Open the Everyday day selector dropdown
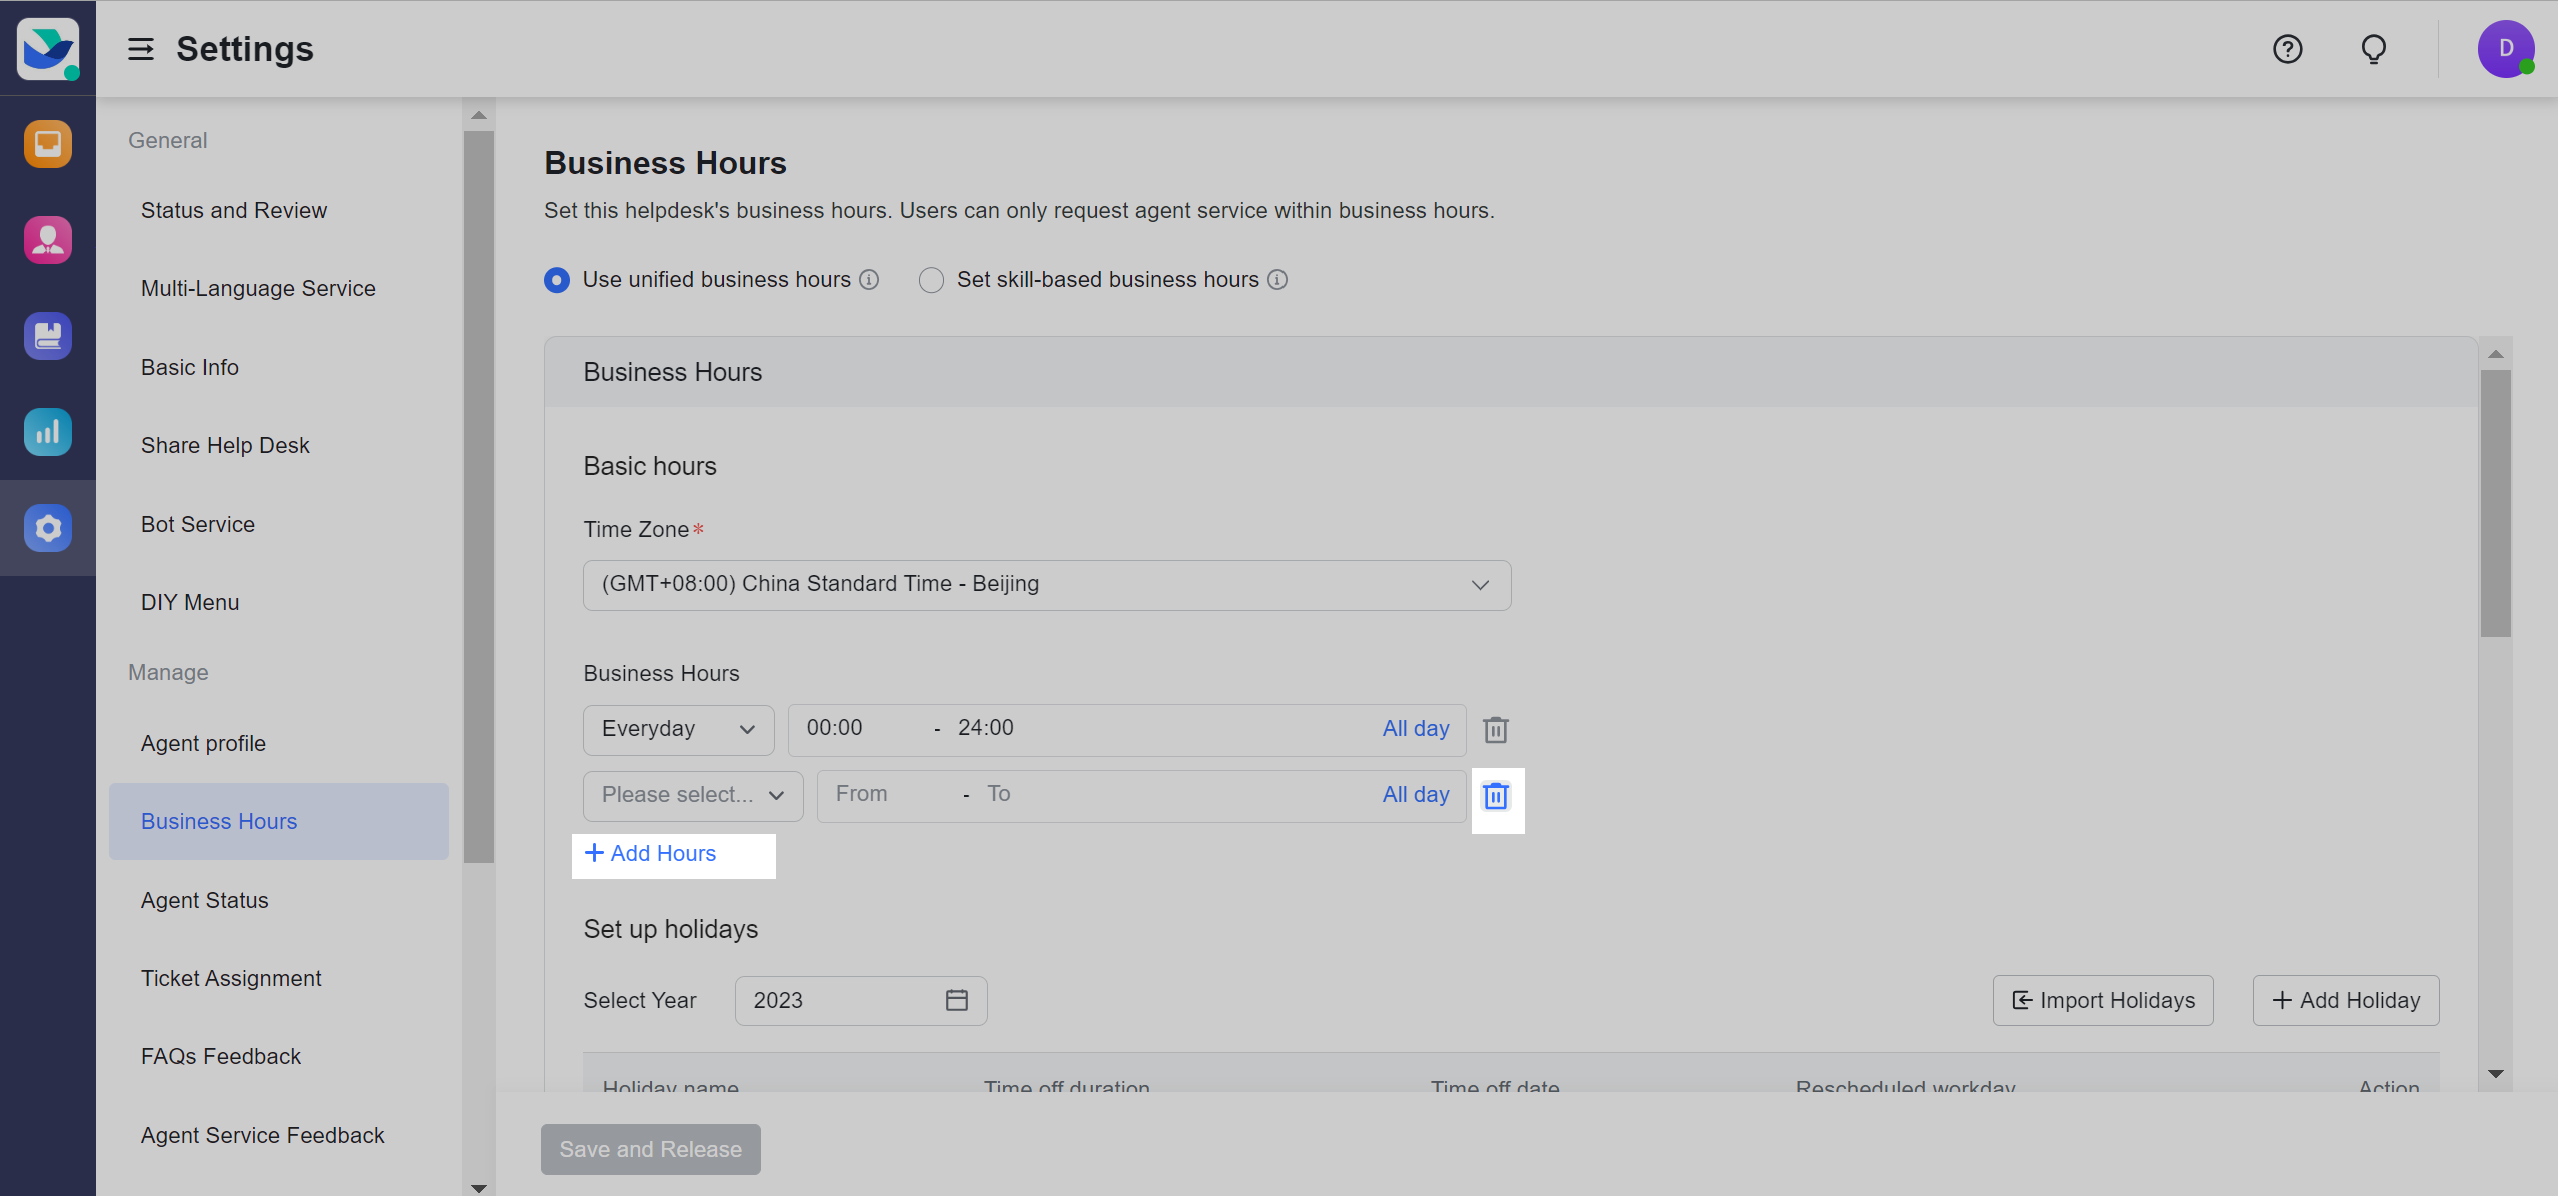 678,729
